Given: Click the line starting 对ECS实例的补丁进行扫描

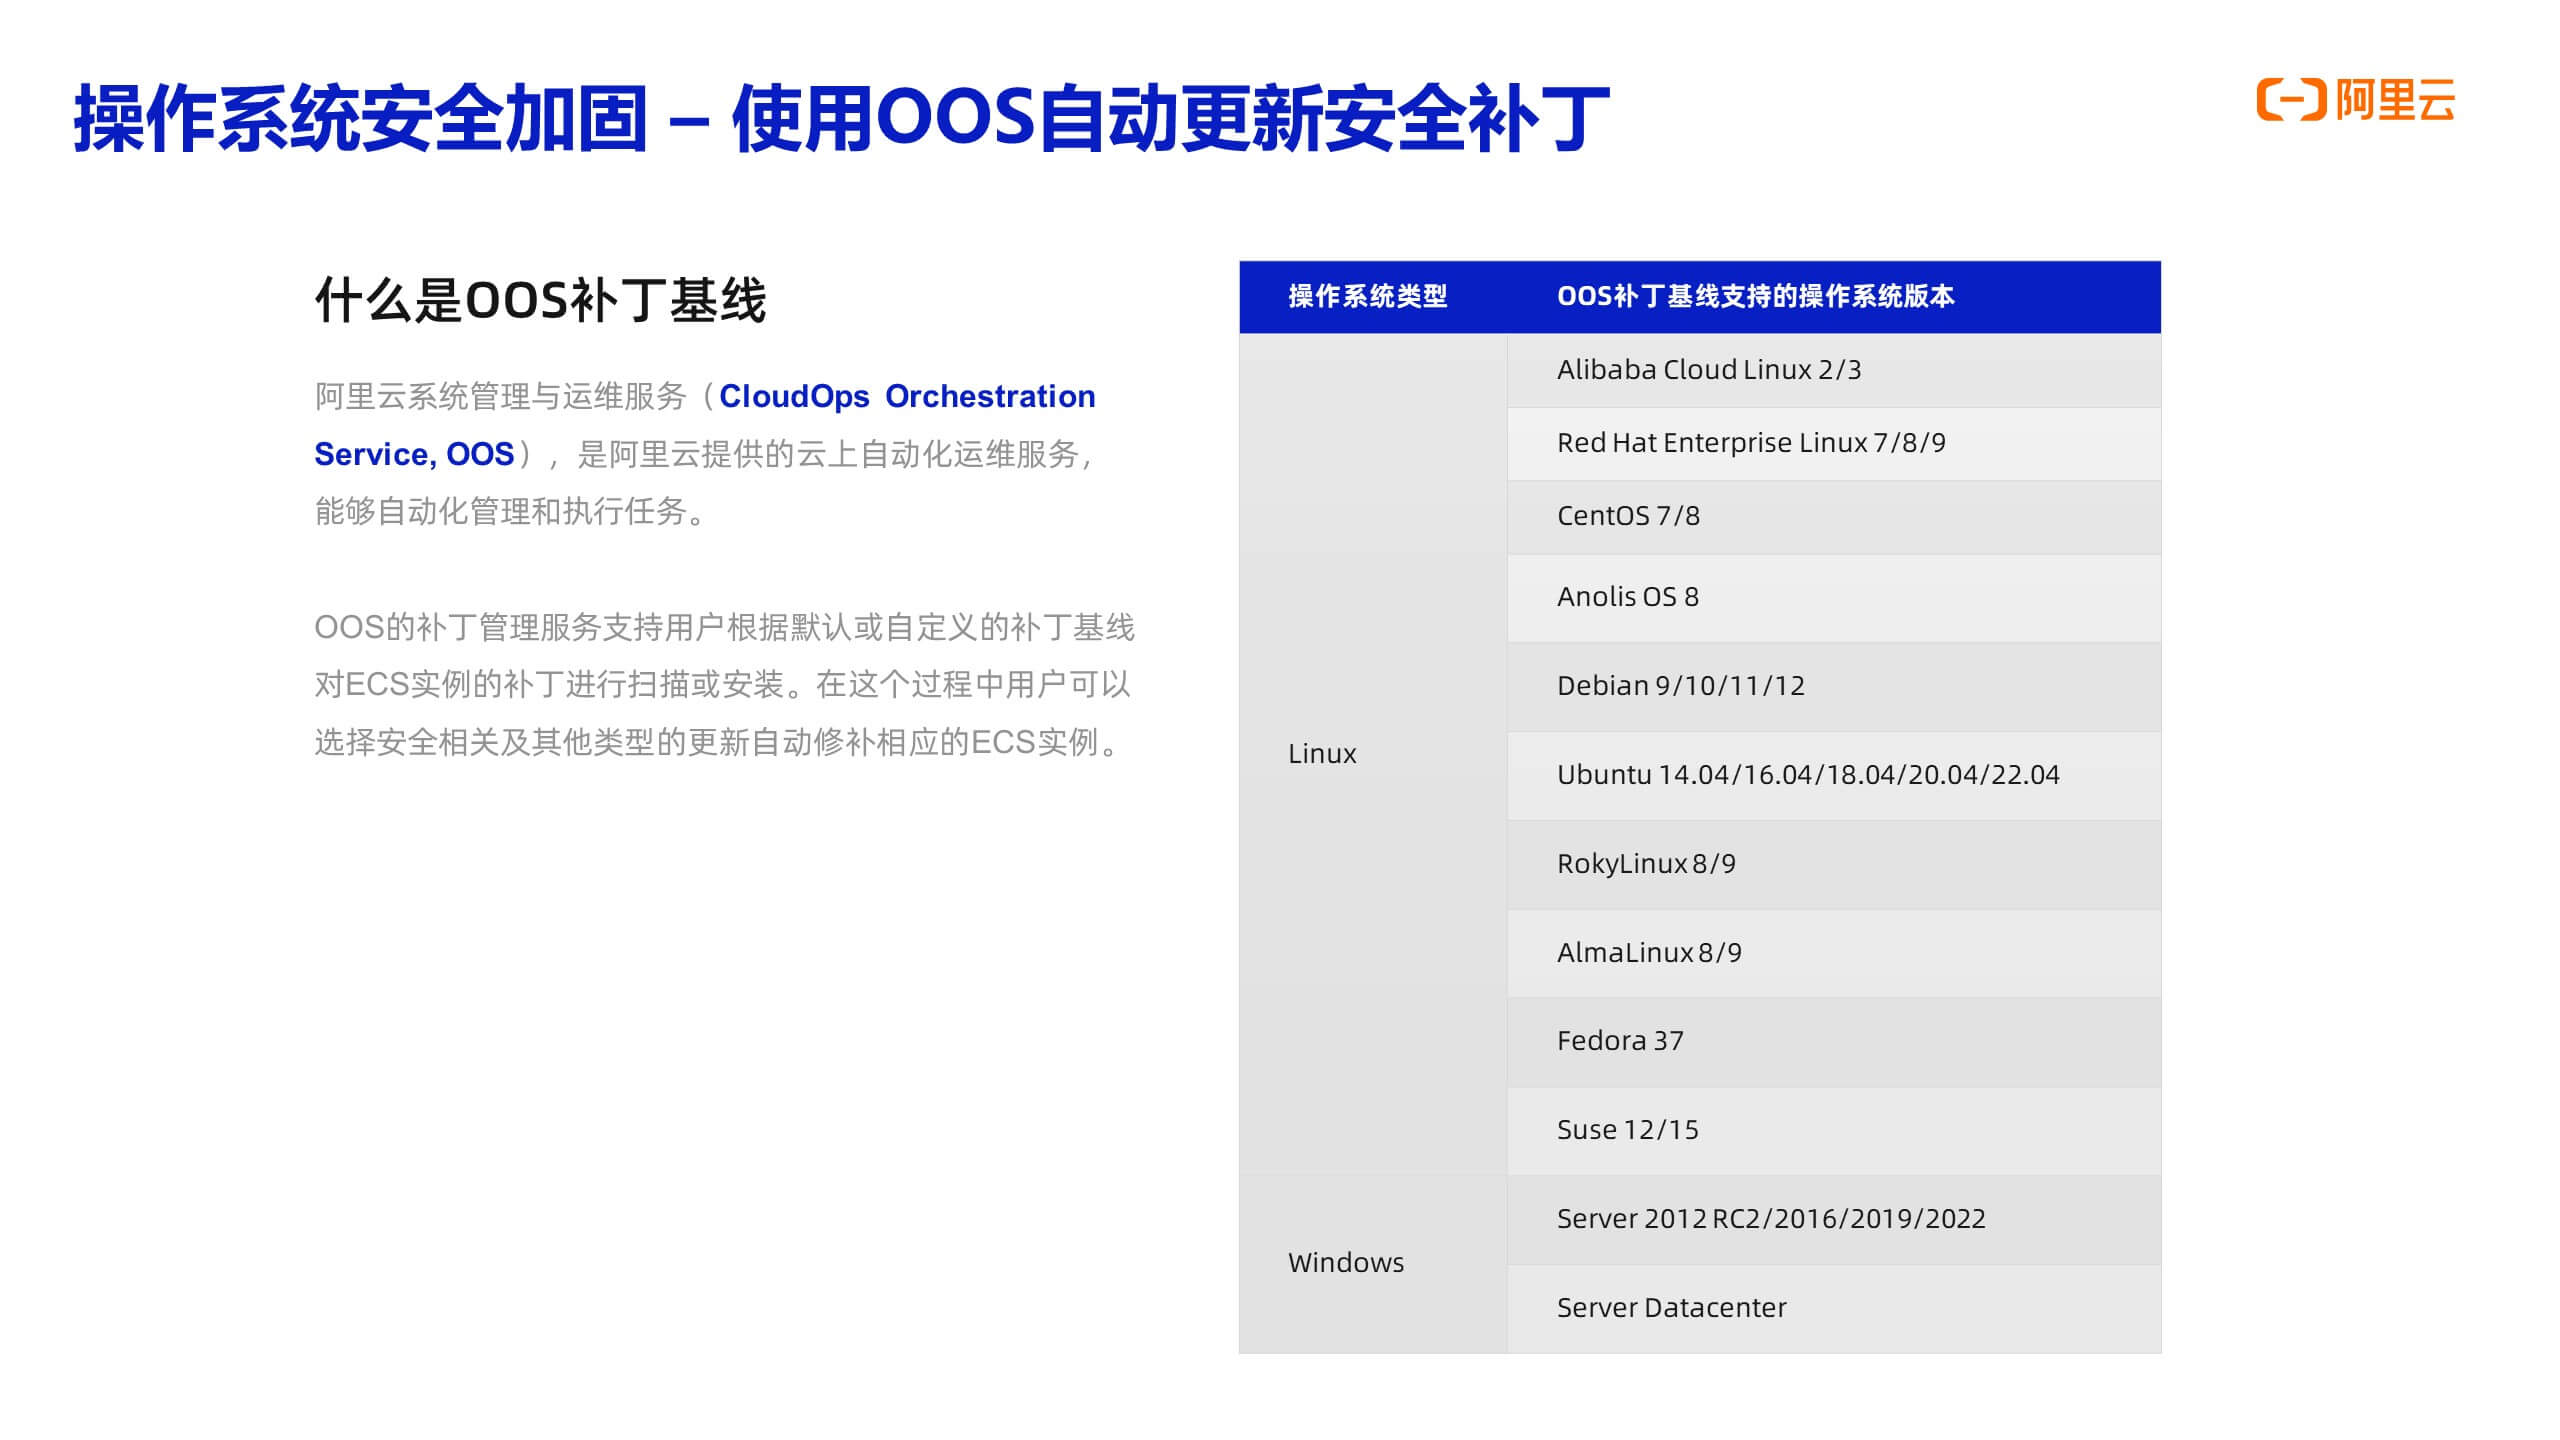Looking at the screenshot, I should (x=722, y=684).
